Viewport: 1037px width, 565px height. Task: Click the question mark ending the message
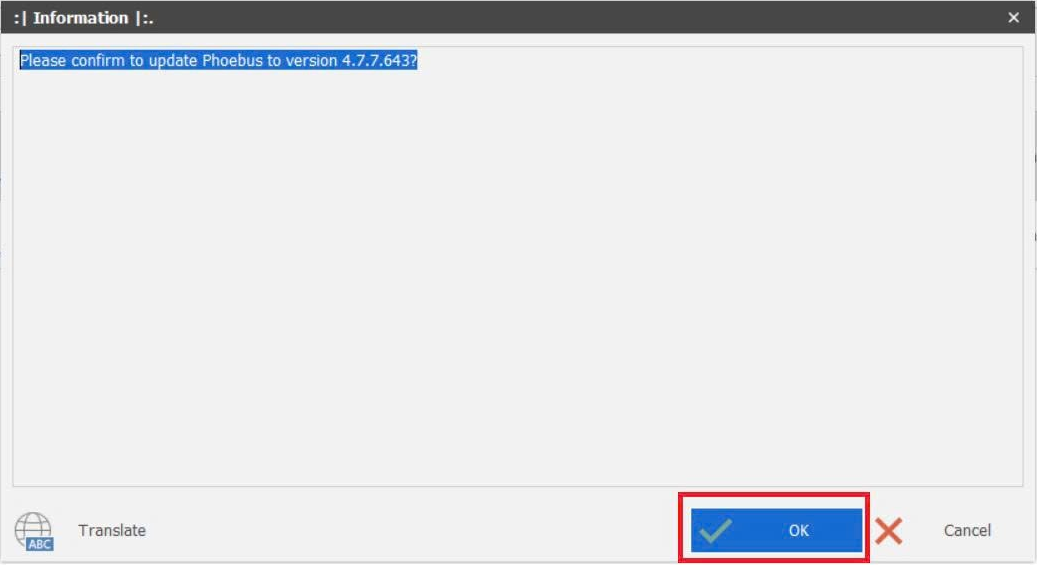413,60
